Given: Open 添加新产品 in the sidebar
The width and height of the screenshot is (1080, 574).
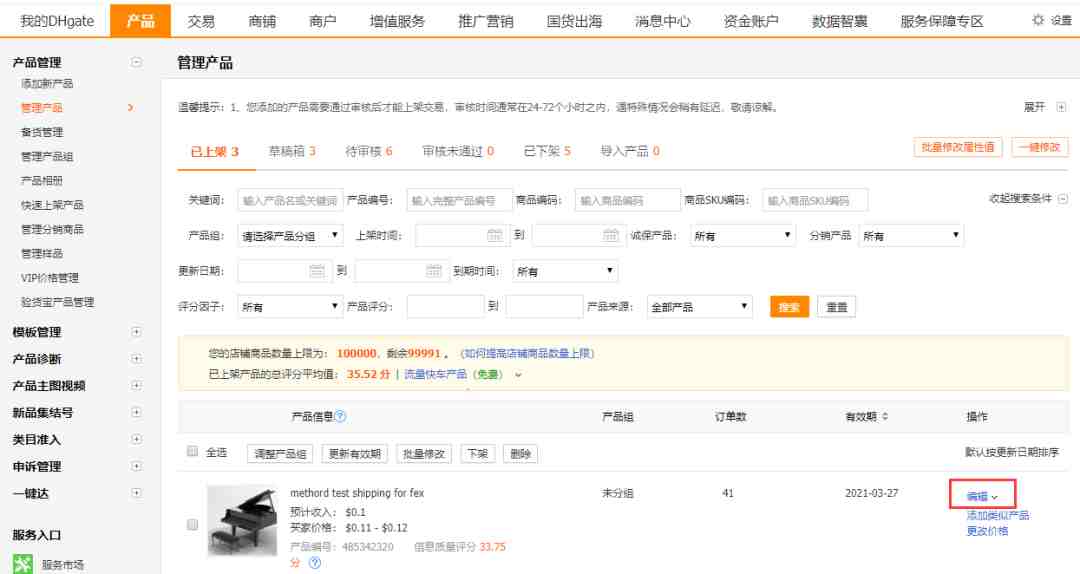Looking at the screenshot, I should pyautogui.click(x=47, y=83).
